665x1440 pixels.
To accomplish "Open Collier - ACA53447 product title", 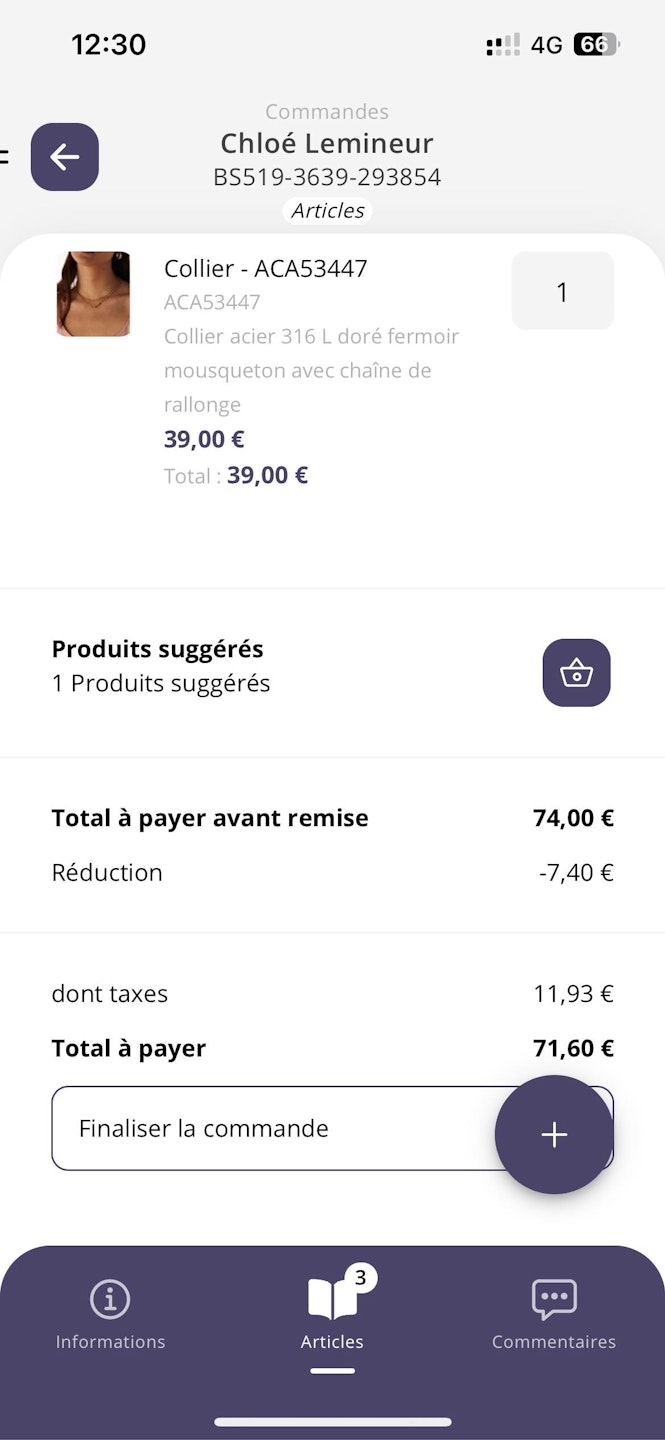I will (x=265, y=268).
